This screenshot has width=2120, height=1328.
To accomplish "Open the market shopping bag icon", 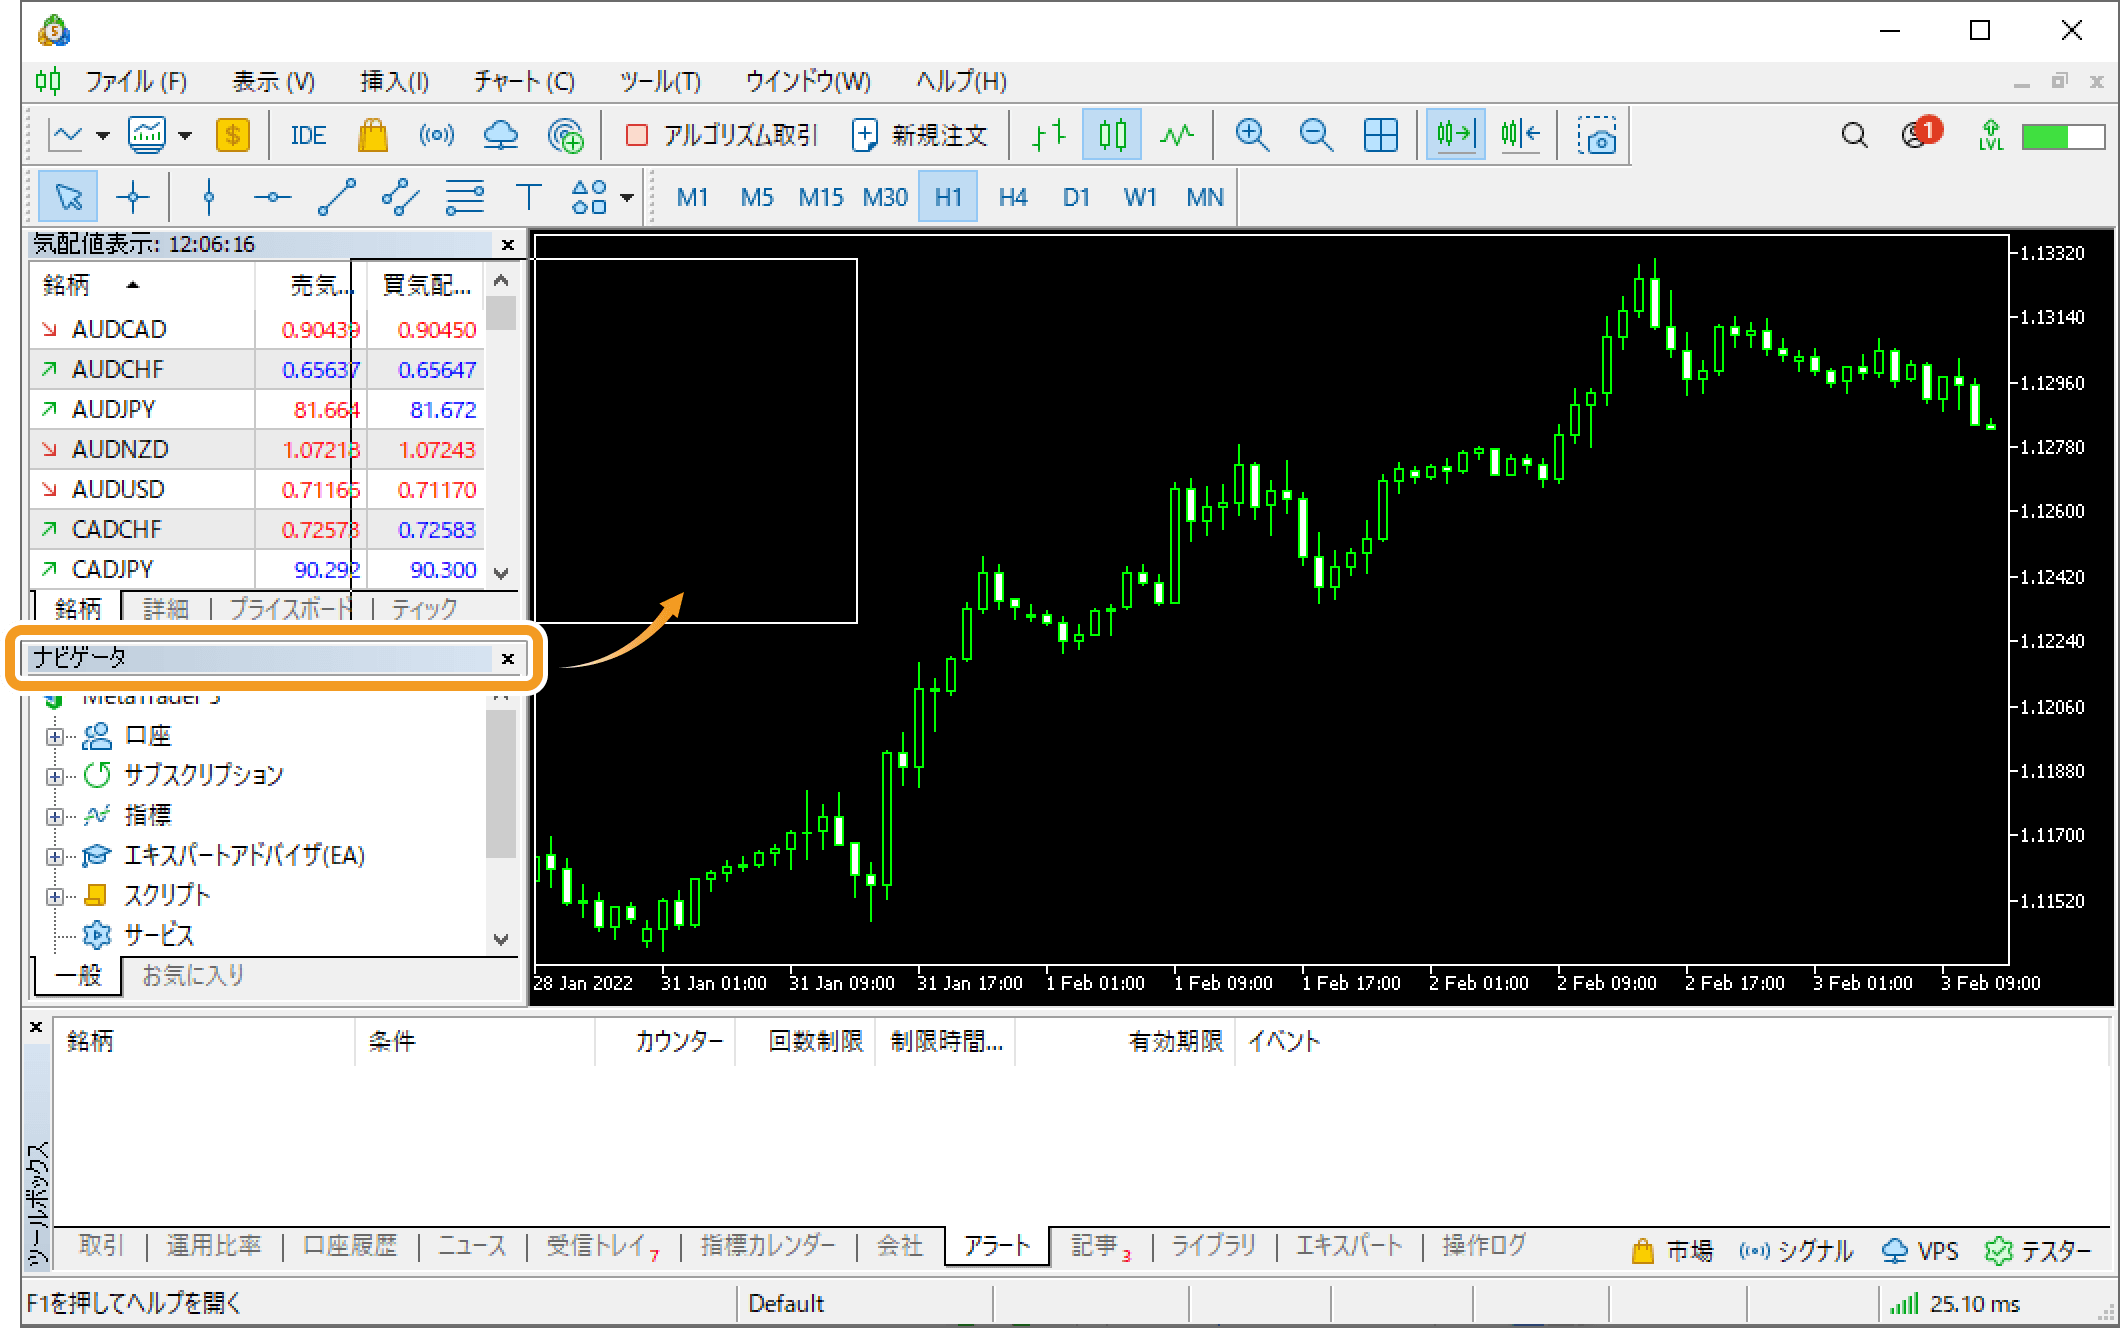I will point(372,135).
